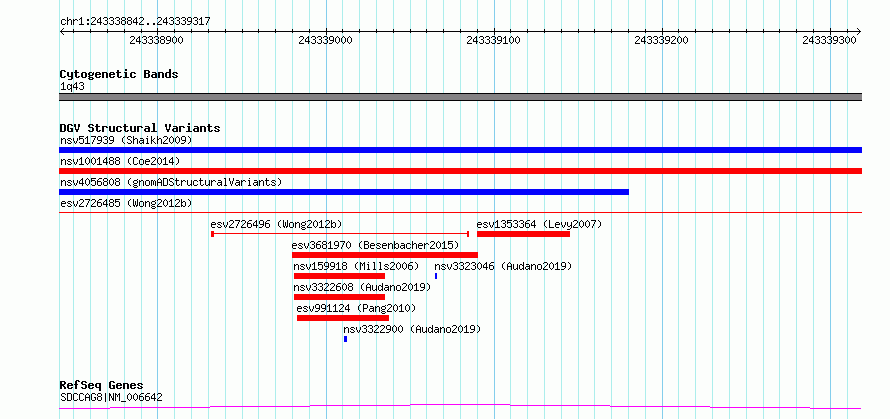Click the DGV Structural Variants track title
The width and height of the screenshot is (890, 419).
pos(140,128)
